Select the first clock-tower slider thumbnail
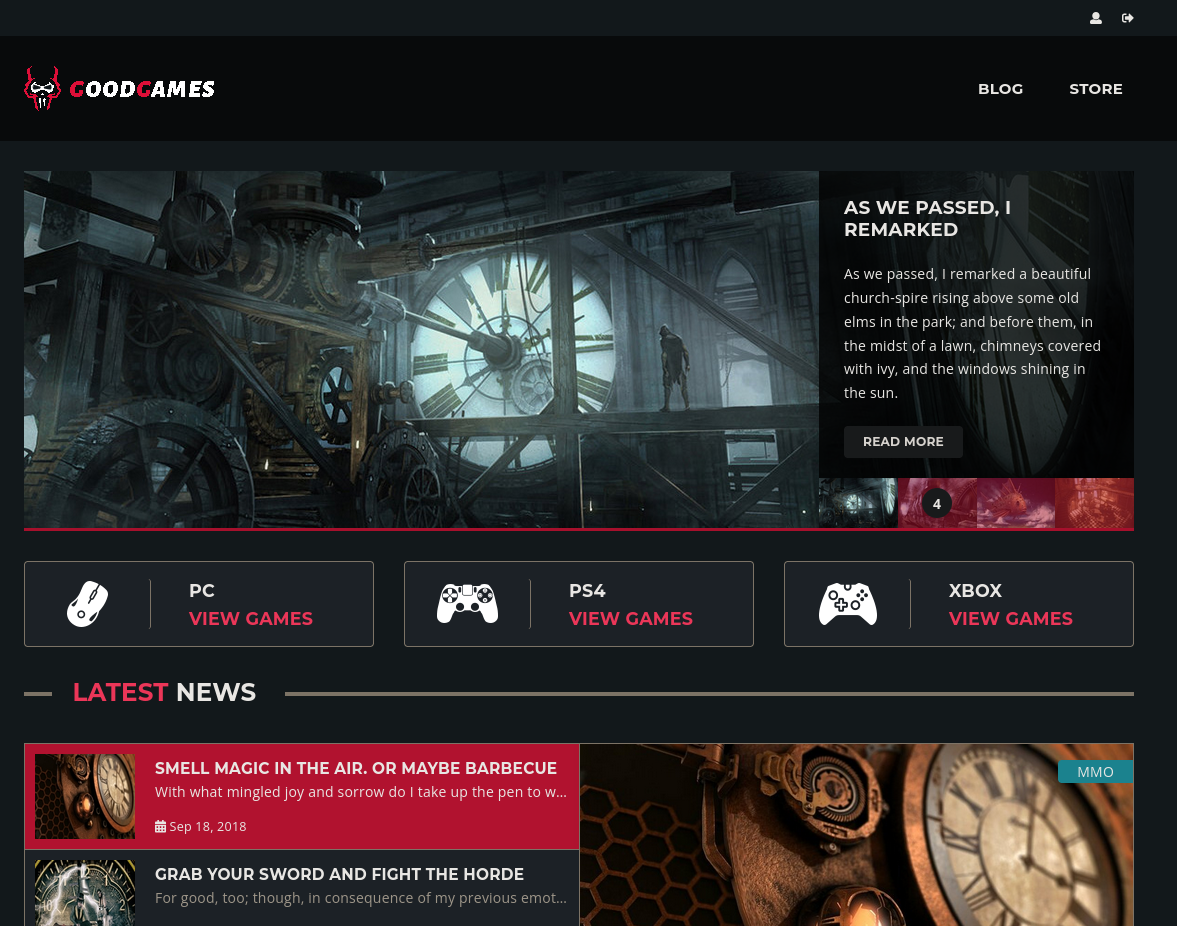1177x926 pixels. click(x=858, y=503)
